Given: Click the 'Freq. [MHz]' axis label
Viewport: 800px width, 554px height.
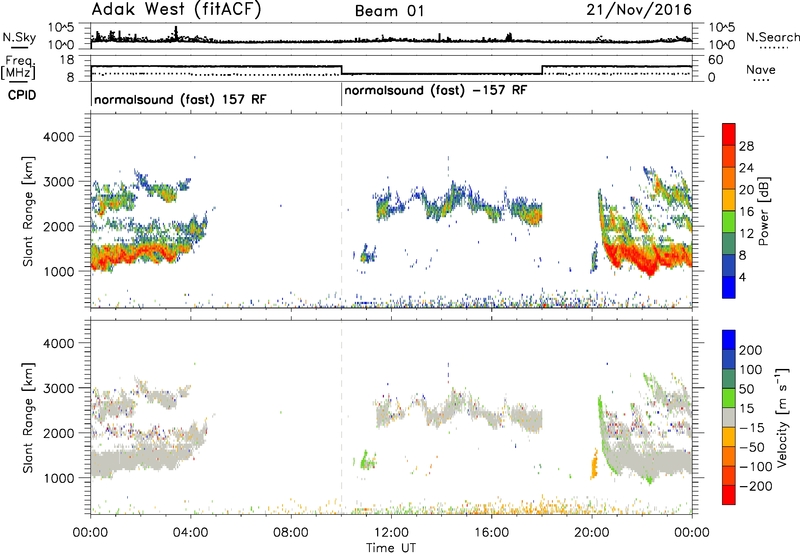Looking at the screenshot, I should pos(18,67).
